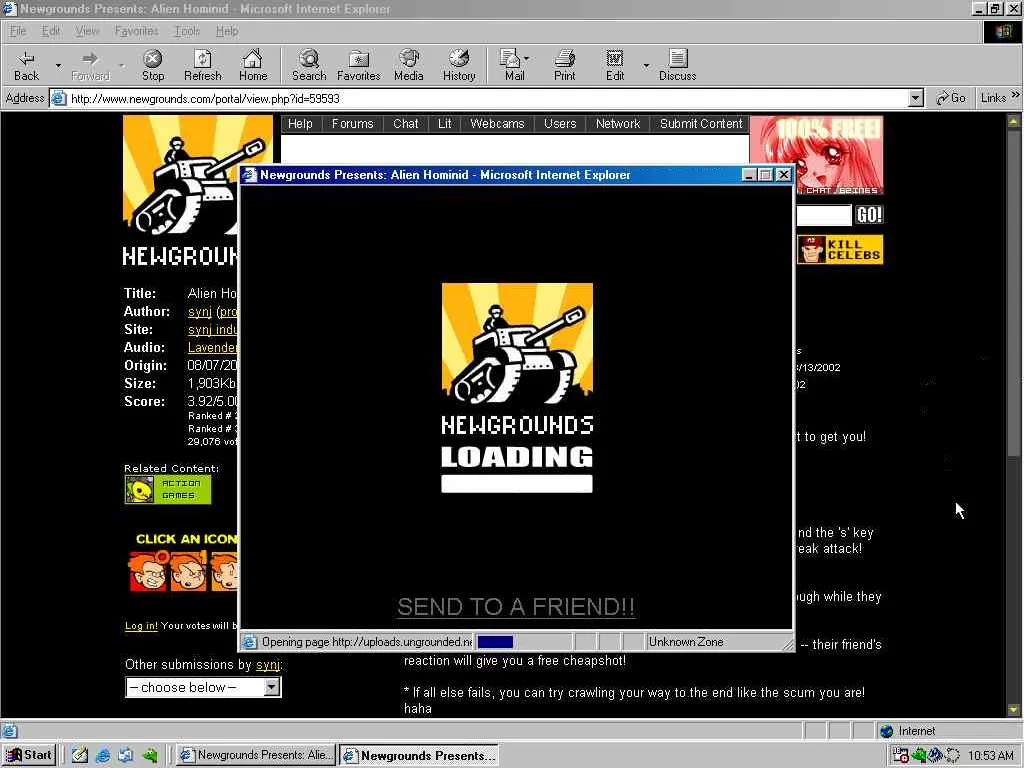
Task: Open the Edit menu
Action: [50, 31]
